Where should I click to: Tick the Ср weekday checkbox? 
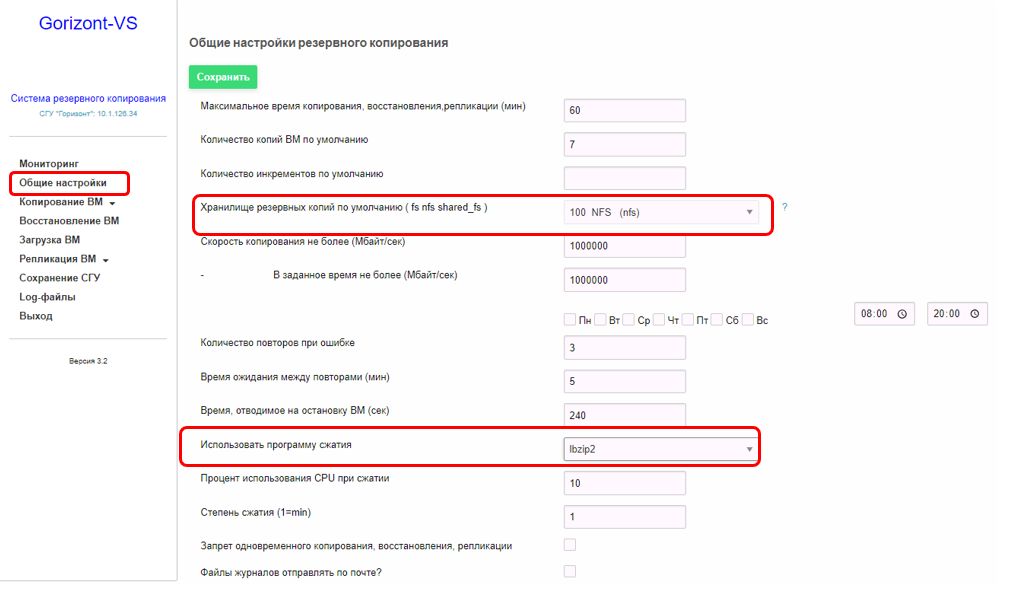pos(628,319)
